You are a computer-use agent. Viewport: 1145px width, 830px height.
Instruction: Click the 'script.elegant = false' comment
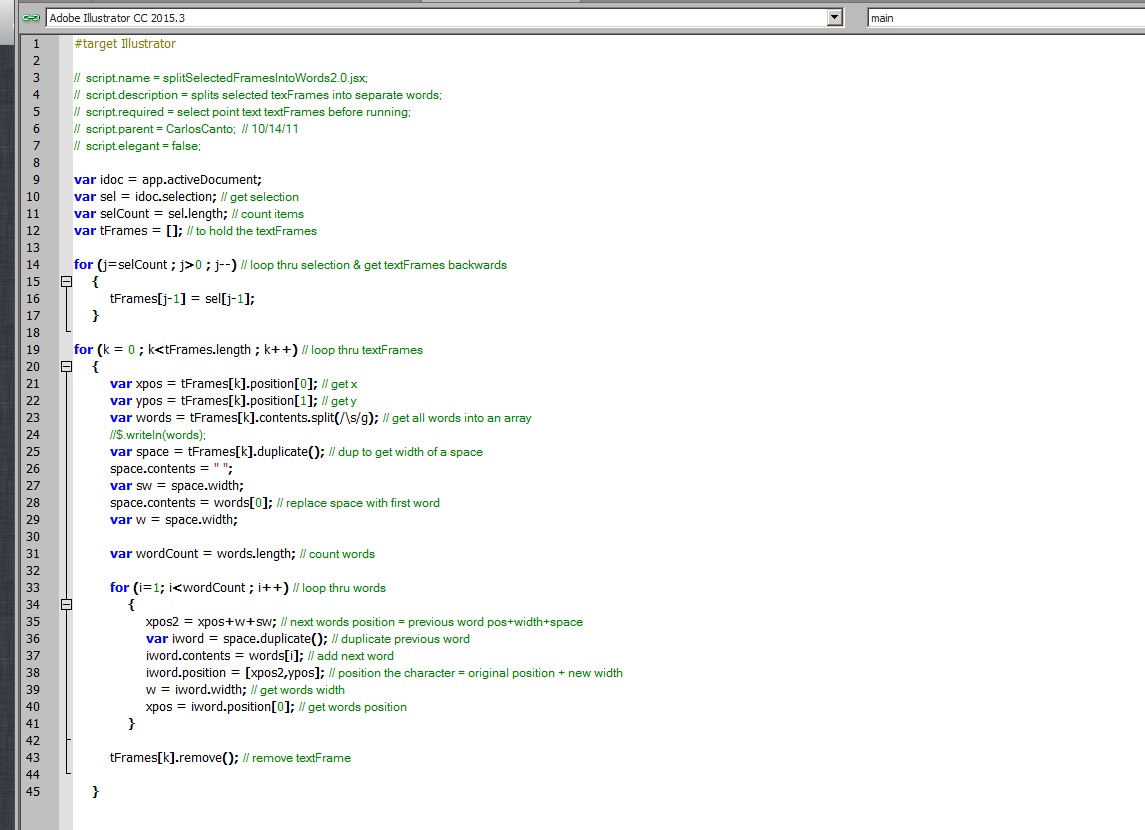137,146
